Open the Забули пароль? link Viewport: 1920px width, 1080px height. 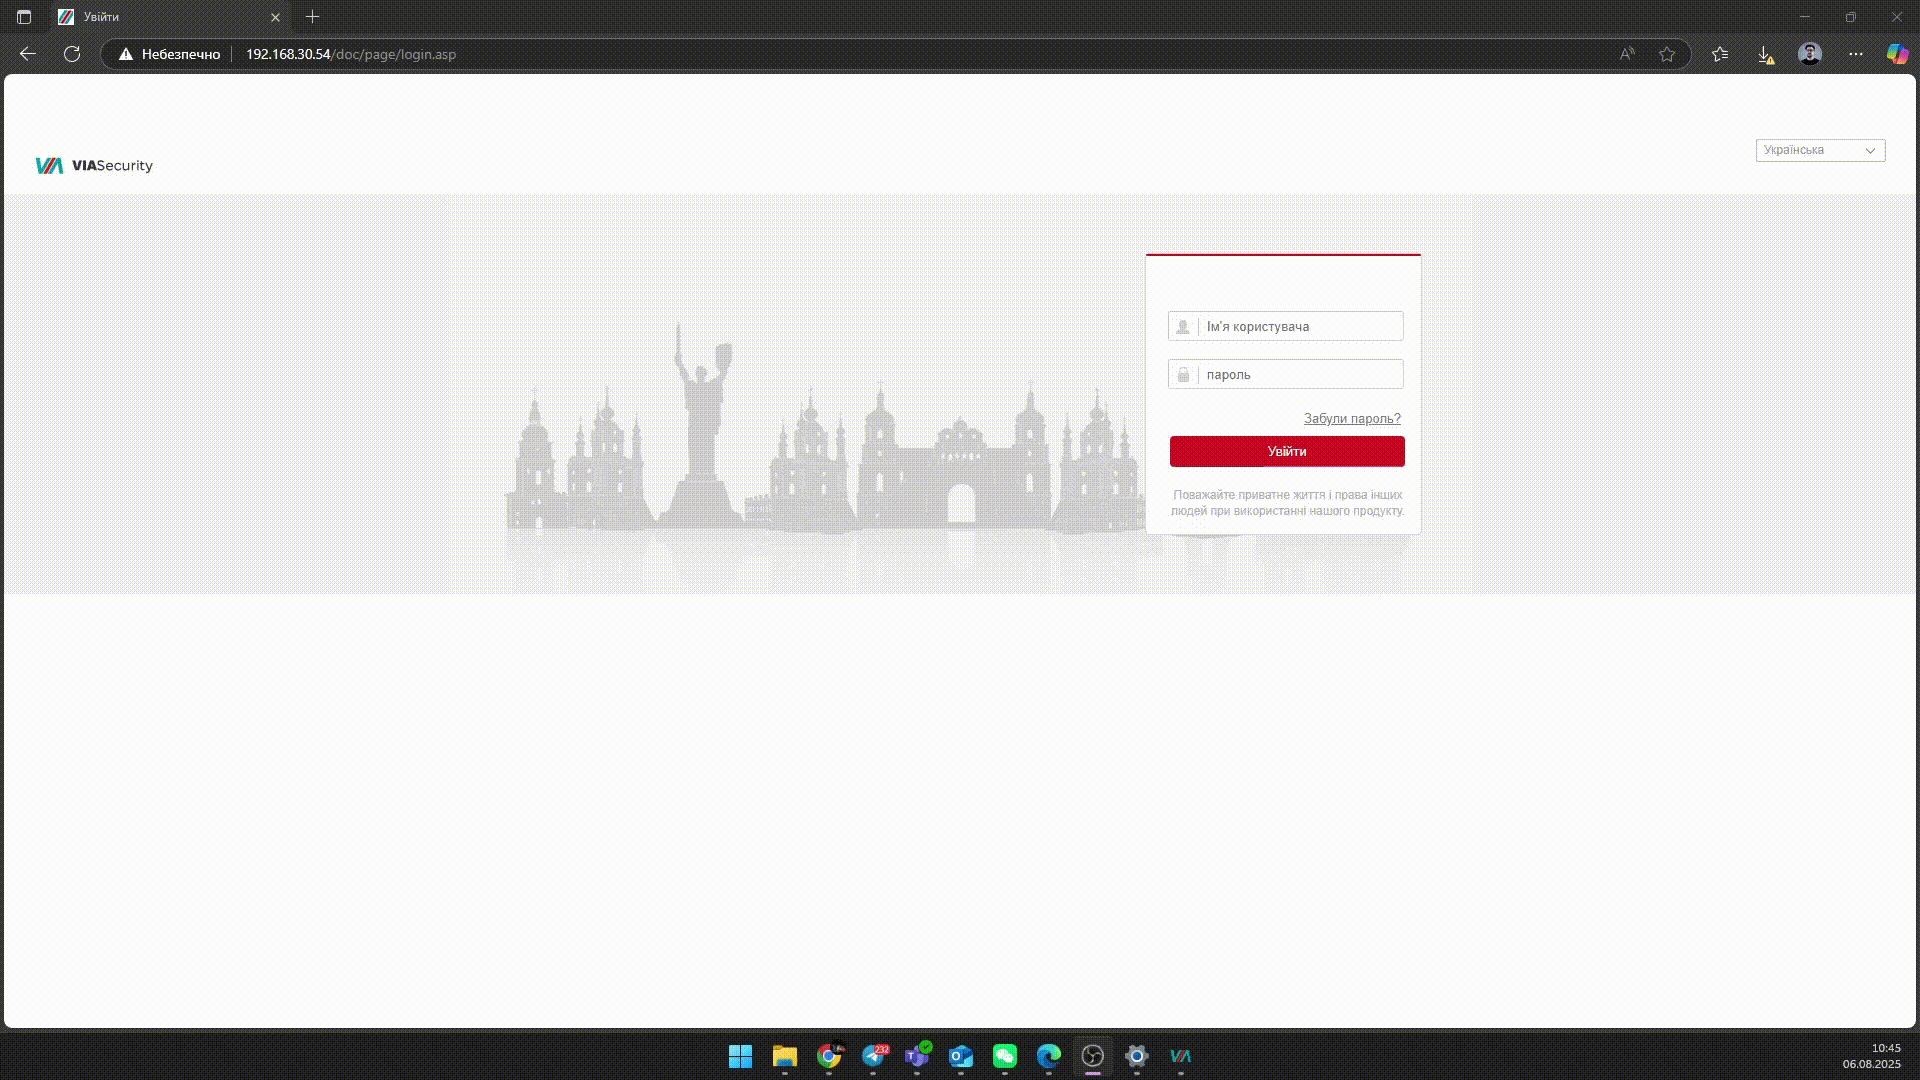pyautogui.click(x=1351, y=419)
